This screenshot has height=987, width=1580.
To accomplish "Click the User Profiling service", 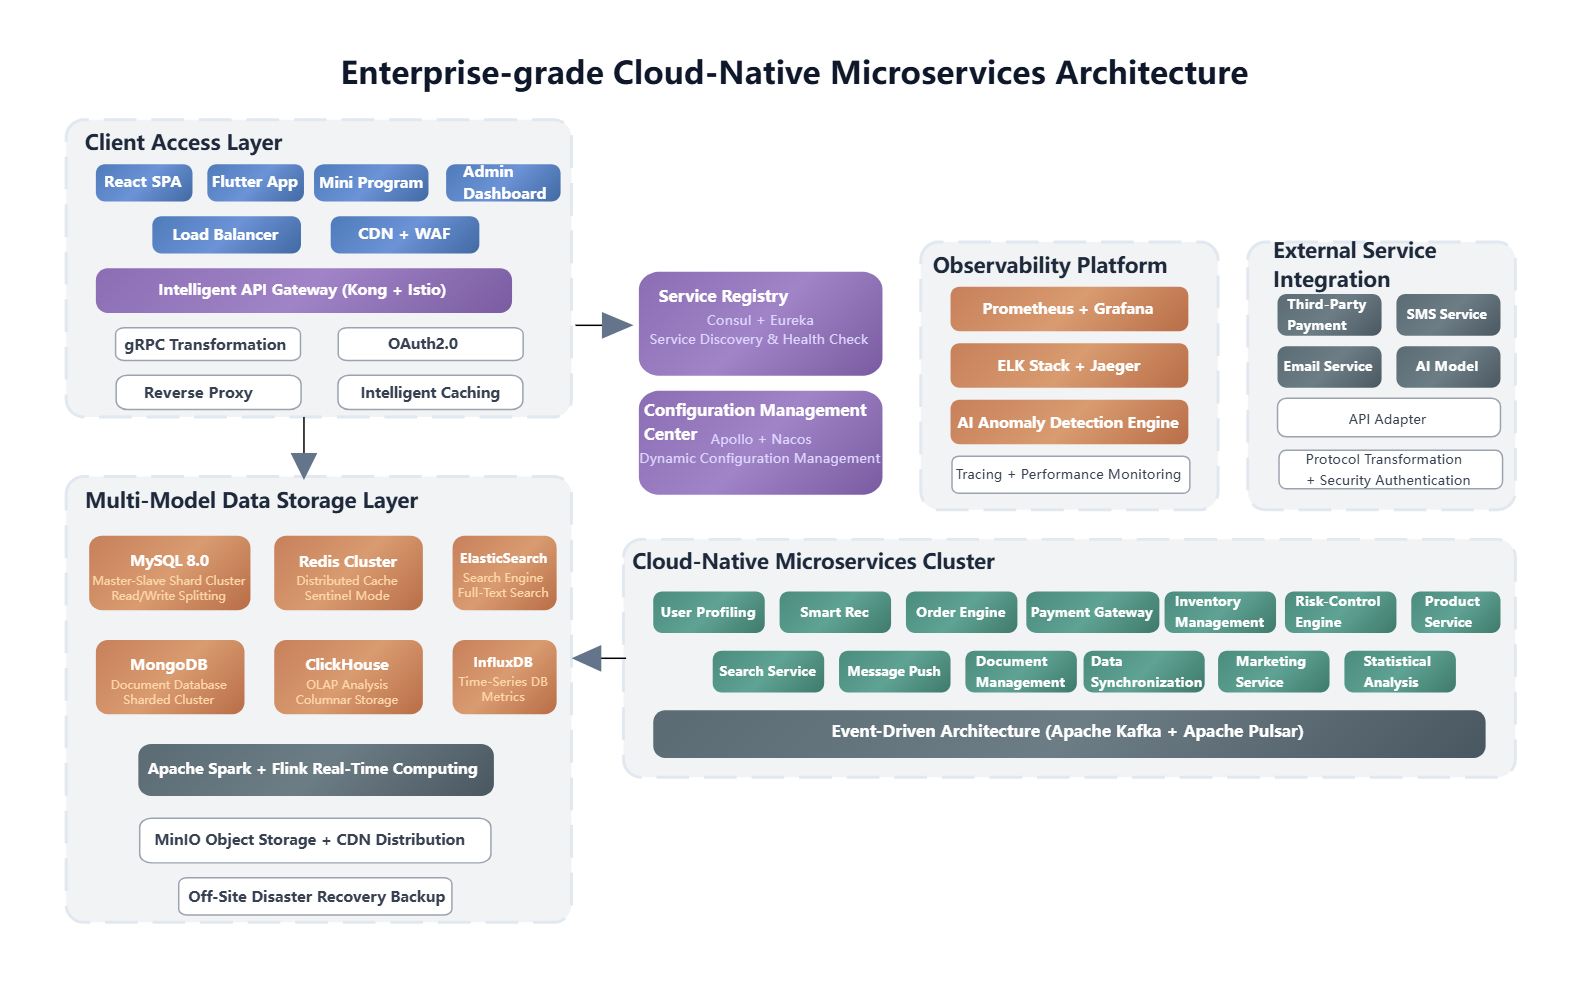I will (708, 612).
